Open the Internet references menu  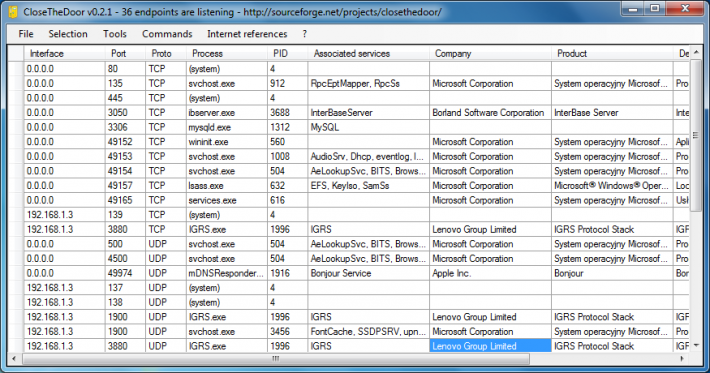pyautogui.click(x=247, y=34)
